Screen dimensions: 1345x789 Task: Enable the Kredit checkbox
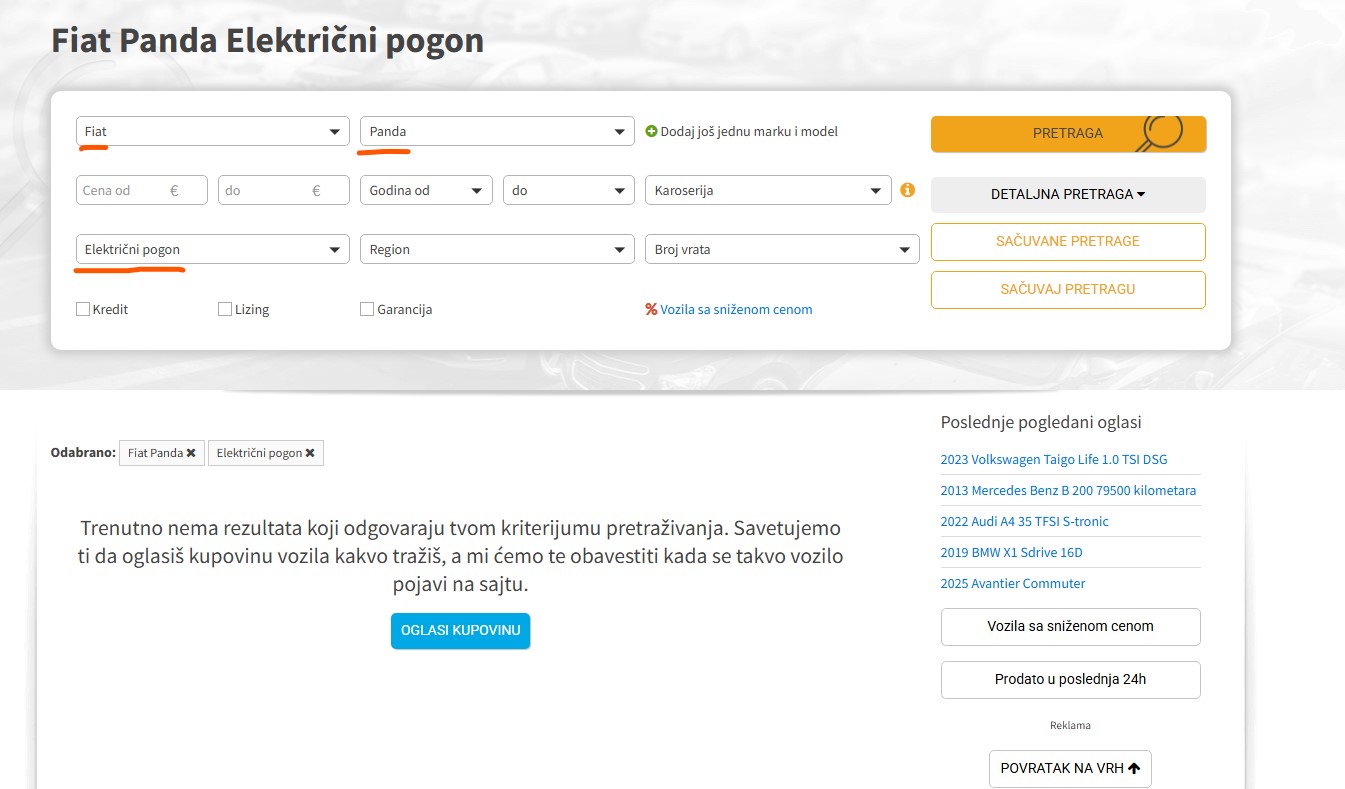tap(83, 309)
